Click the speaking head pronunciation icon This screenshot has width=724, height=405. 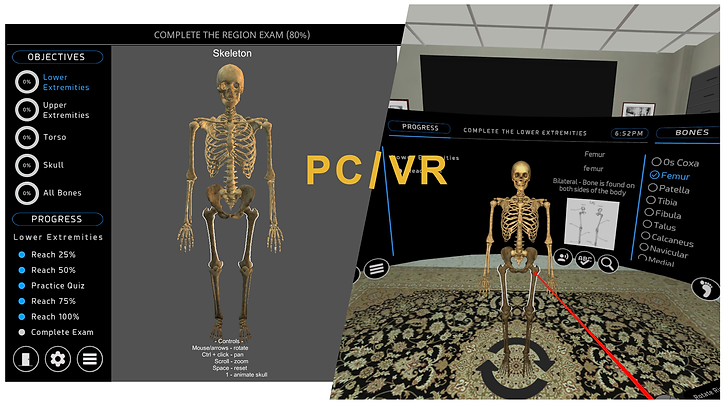click(x=563, y=258)
